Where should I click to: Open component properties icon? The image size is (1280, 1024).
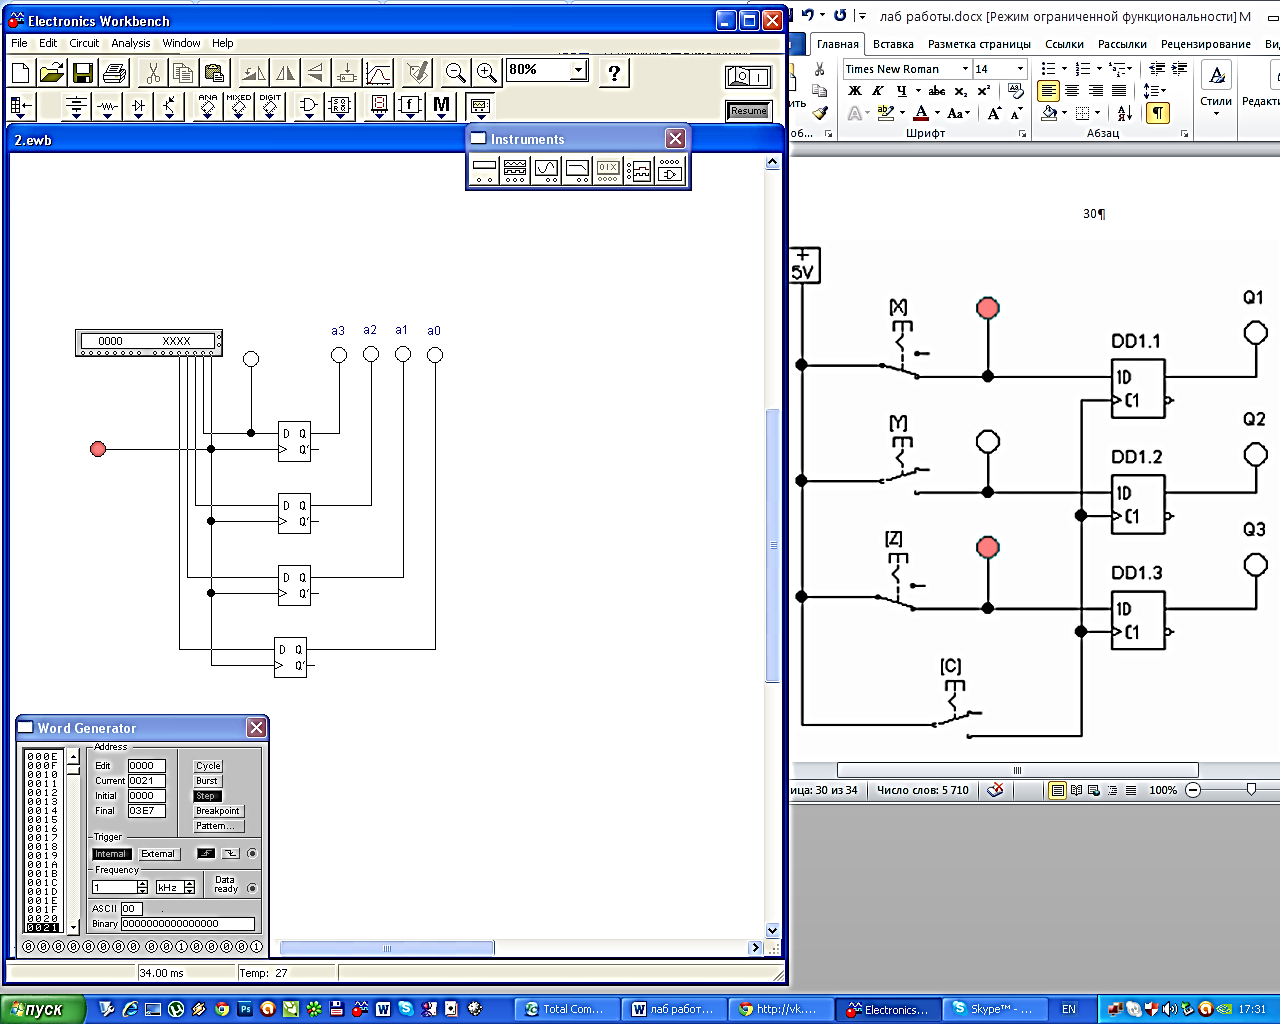418,72
